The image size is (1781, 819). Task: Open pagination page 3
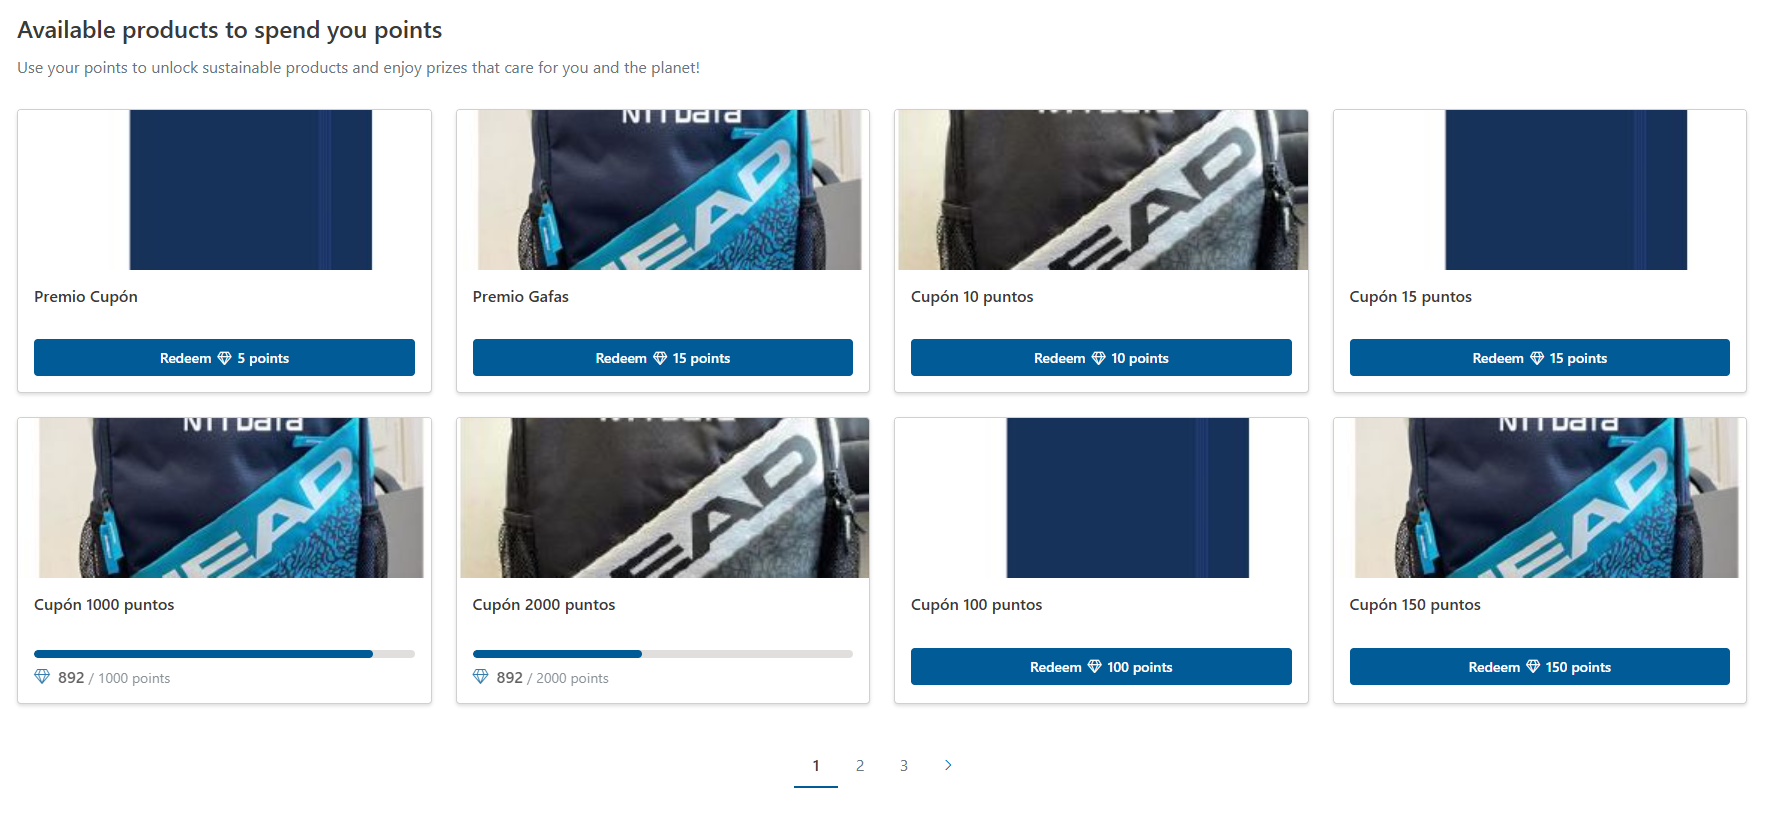[904, 766]
